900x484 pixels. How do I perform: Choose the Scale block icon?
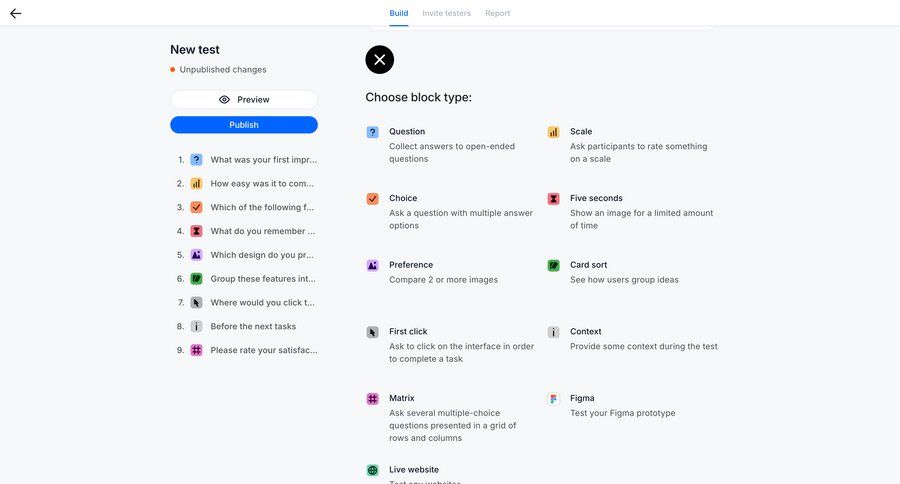coord(553,132)
